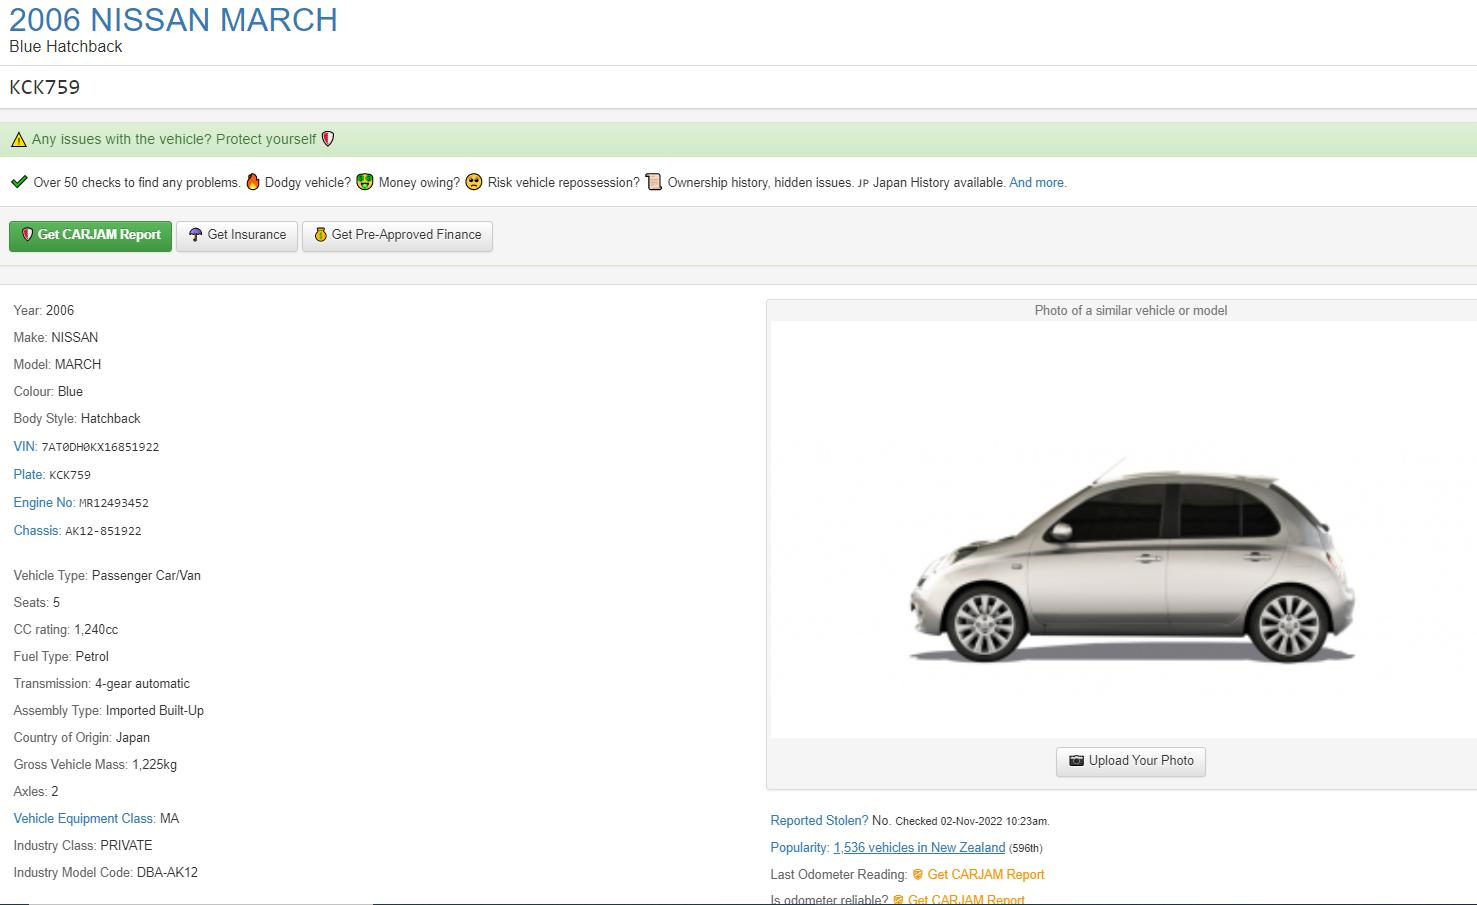Click the VIN value 7AT0DH0KX16851922
The image size is (1477, 905).
pos(100,448)
